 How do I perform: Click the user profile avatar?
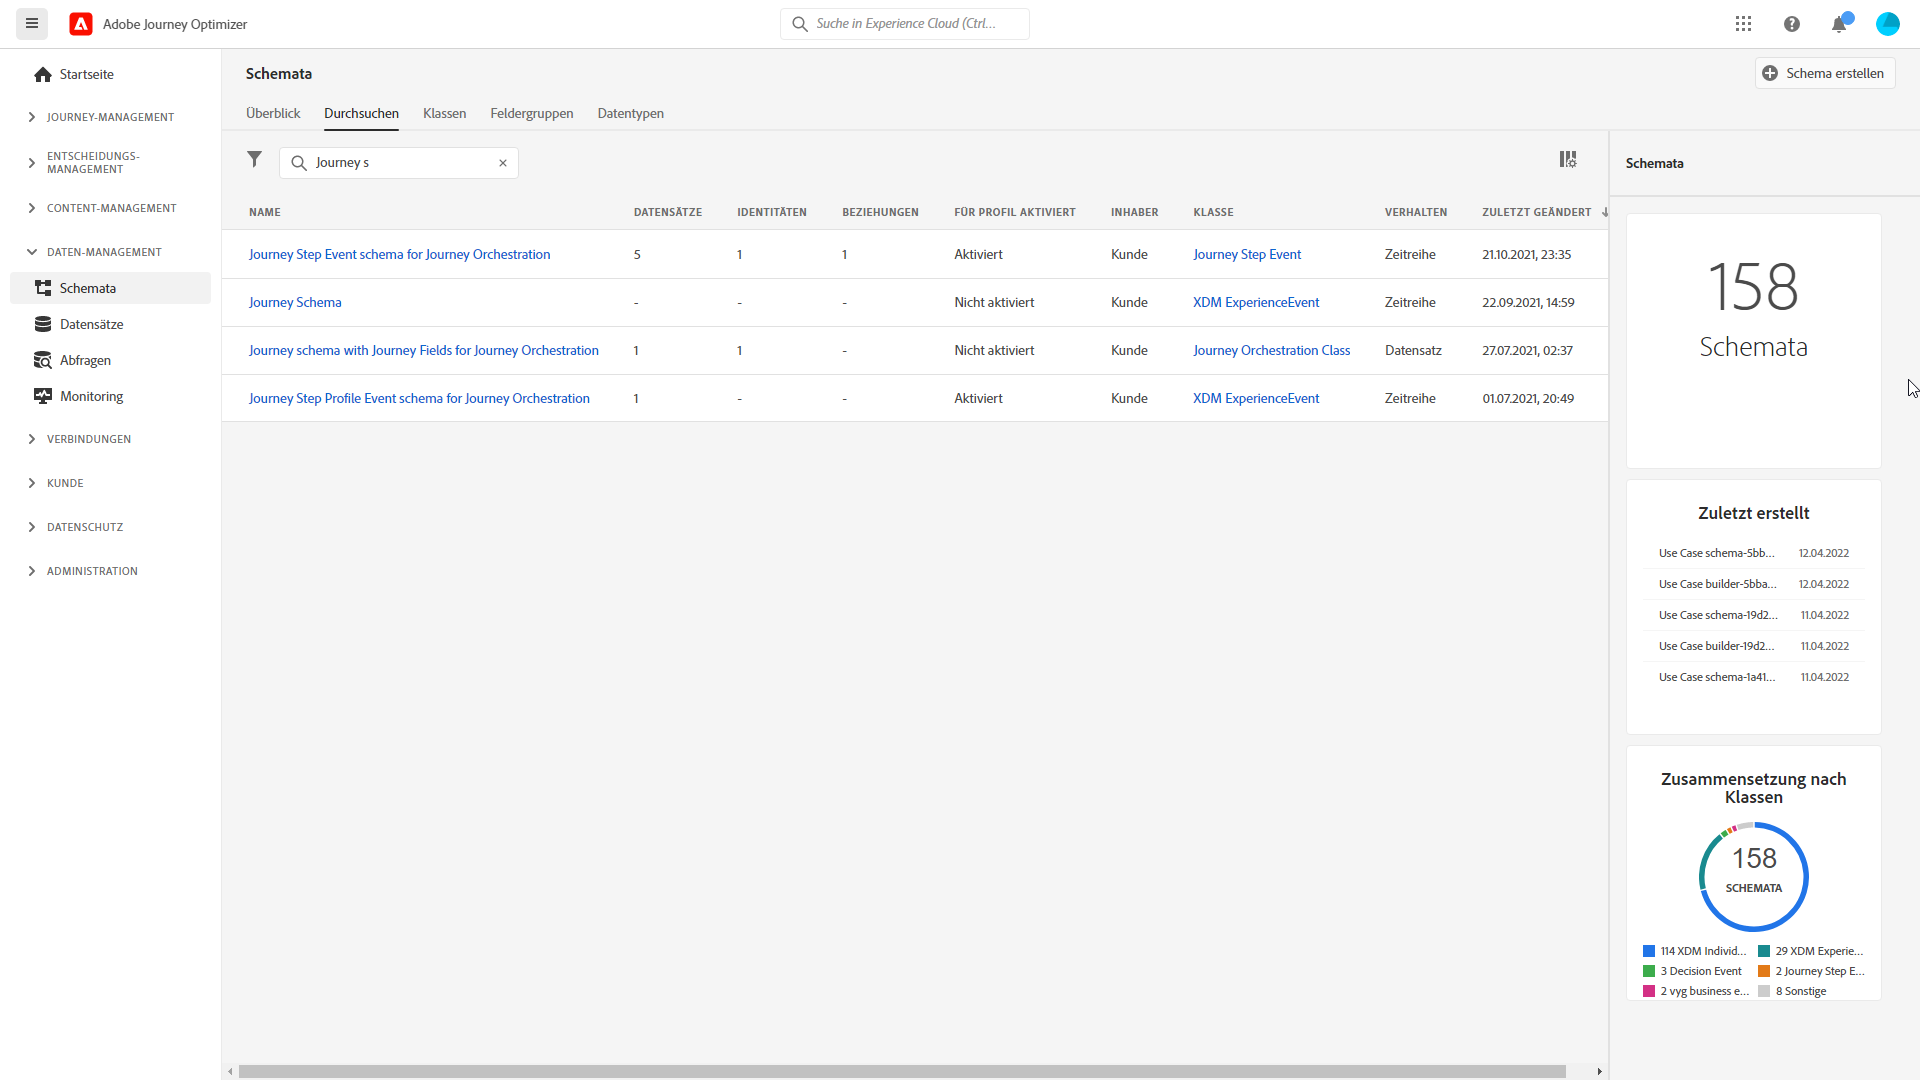tap(1887, 24)
